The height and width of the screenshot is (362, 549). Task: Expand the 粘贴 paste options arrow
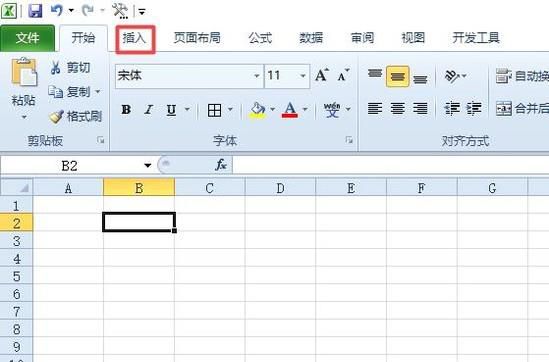tap(24, 117)
